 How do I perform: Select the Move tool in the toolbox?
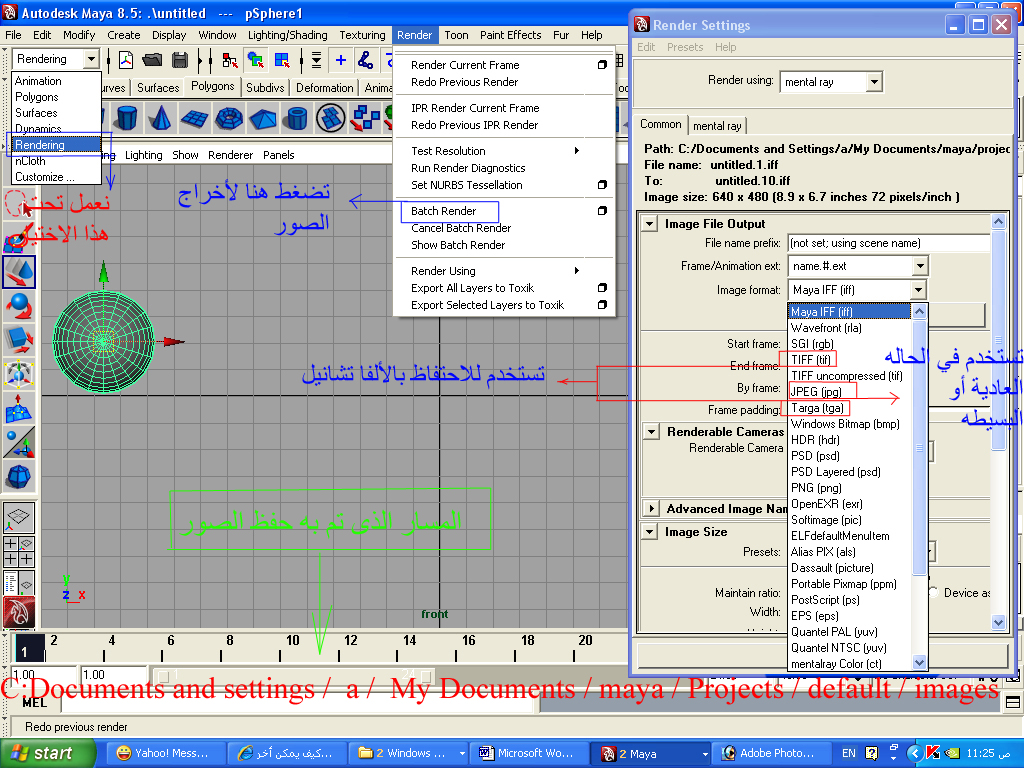click(x=19, y=272)
